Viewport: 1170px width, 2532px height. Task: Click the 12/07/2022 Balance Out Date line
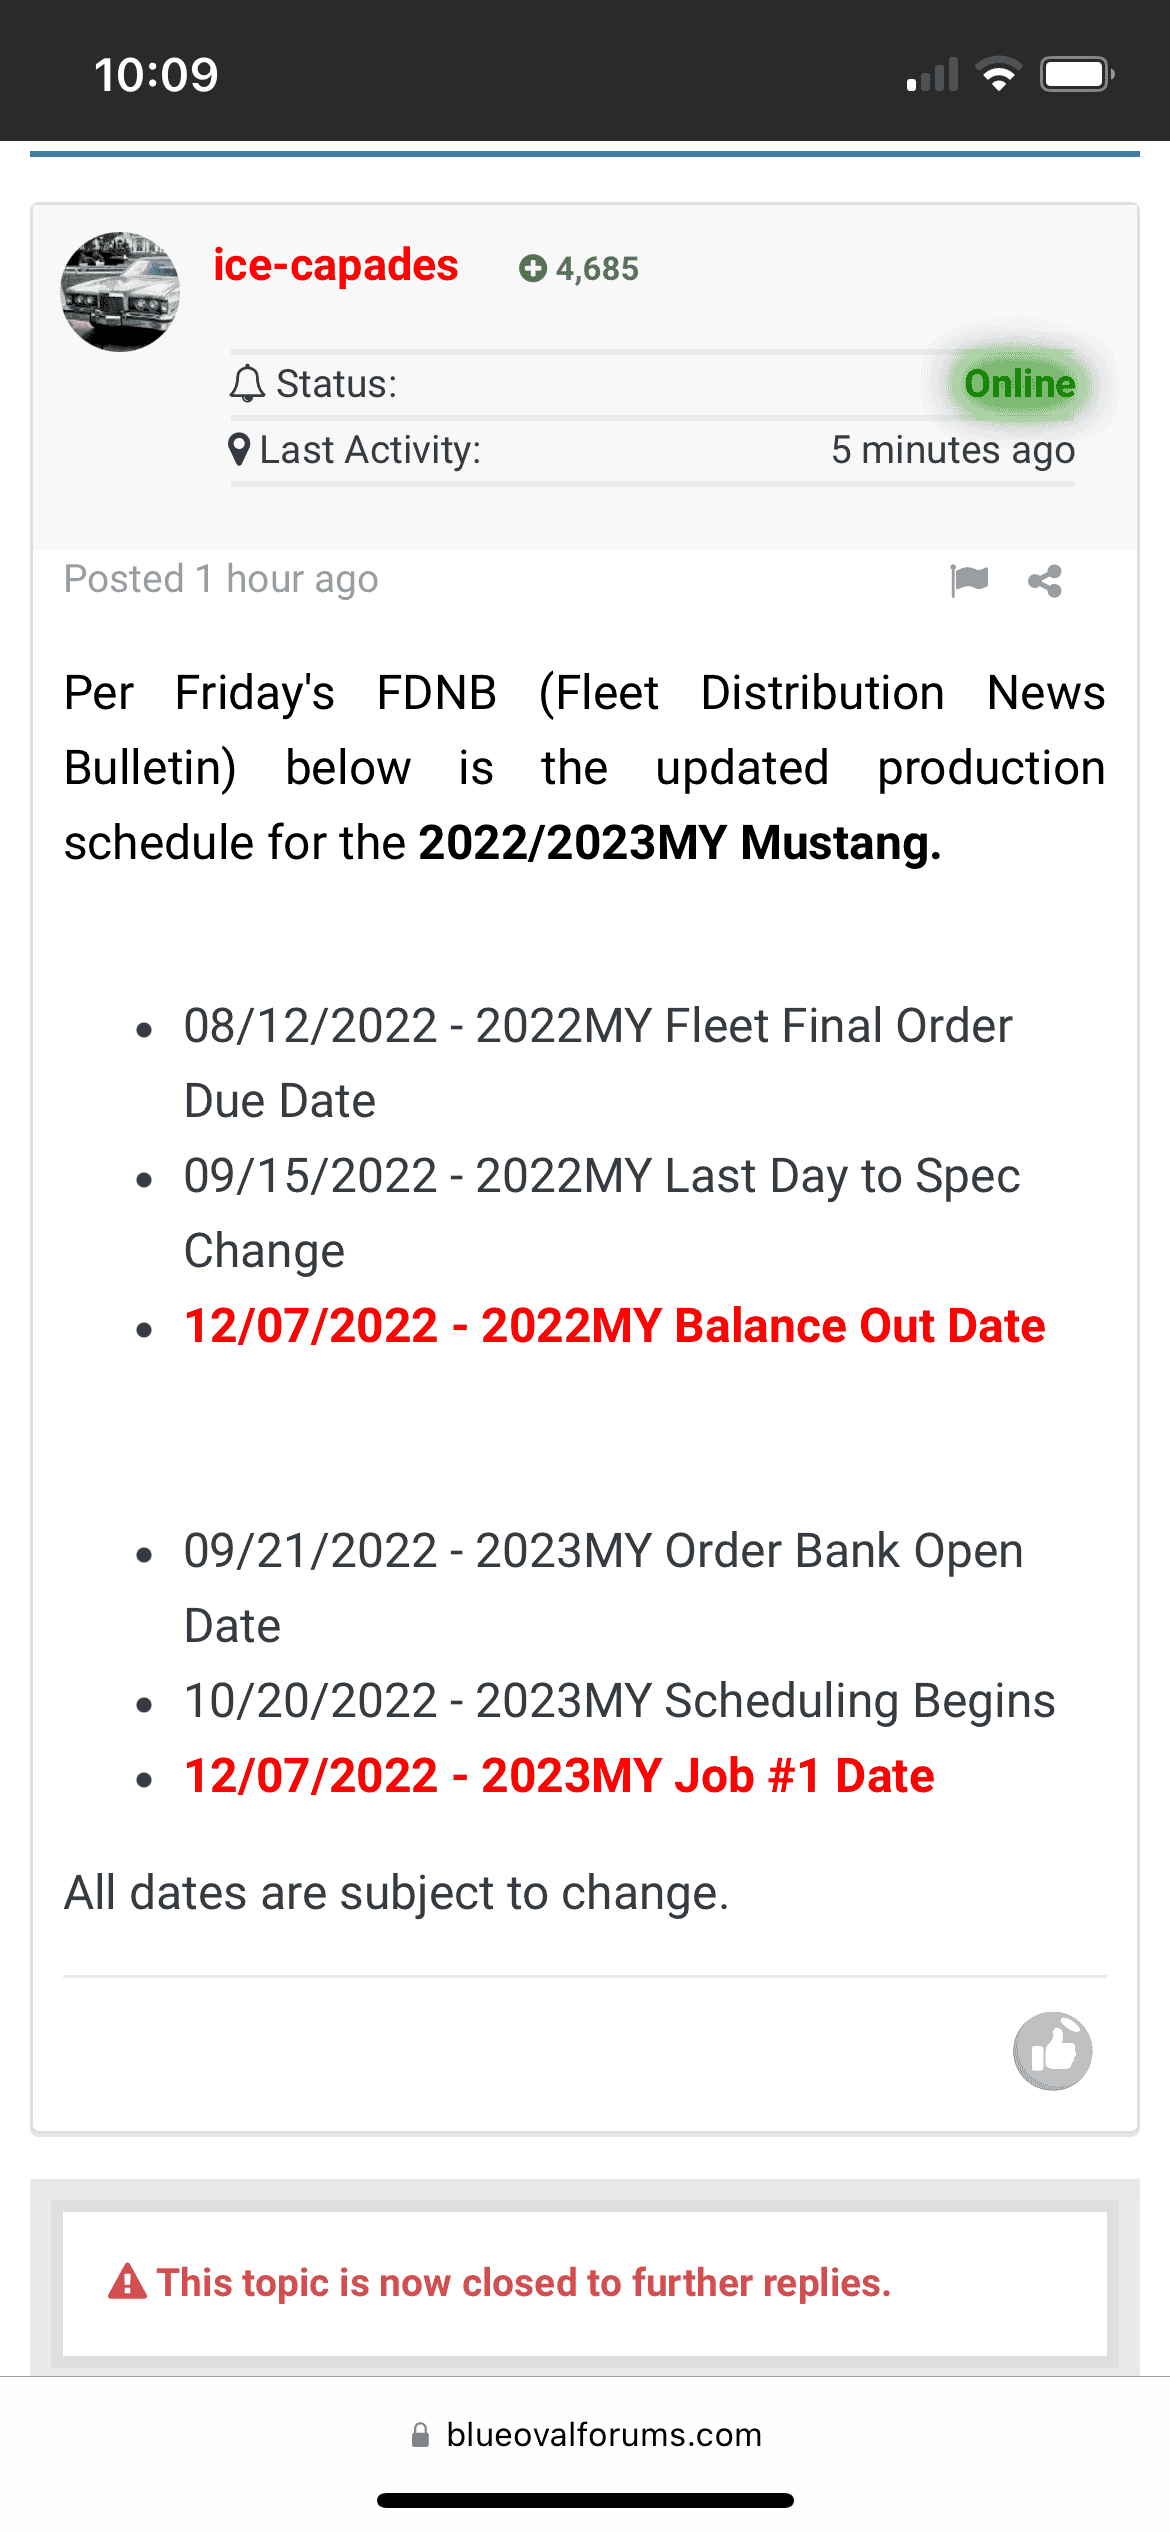point(615,1326)
